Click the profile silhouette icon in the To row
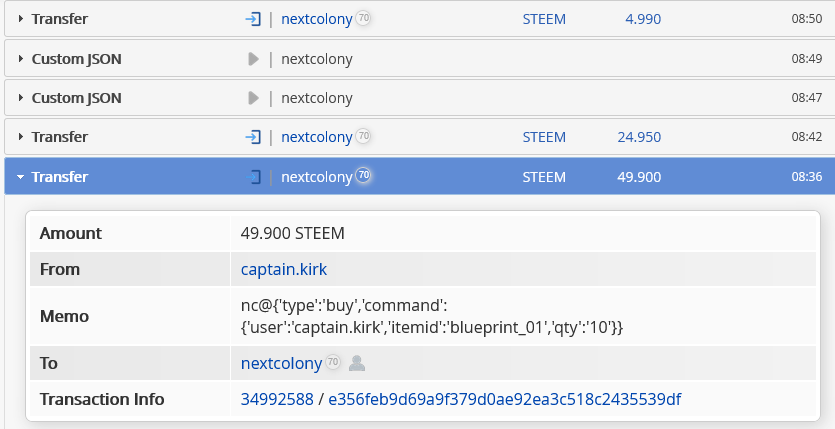 coord(358,363)
